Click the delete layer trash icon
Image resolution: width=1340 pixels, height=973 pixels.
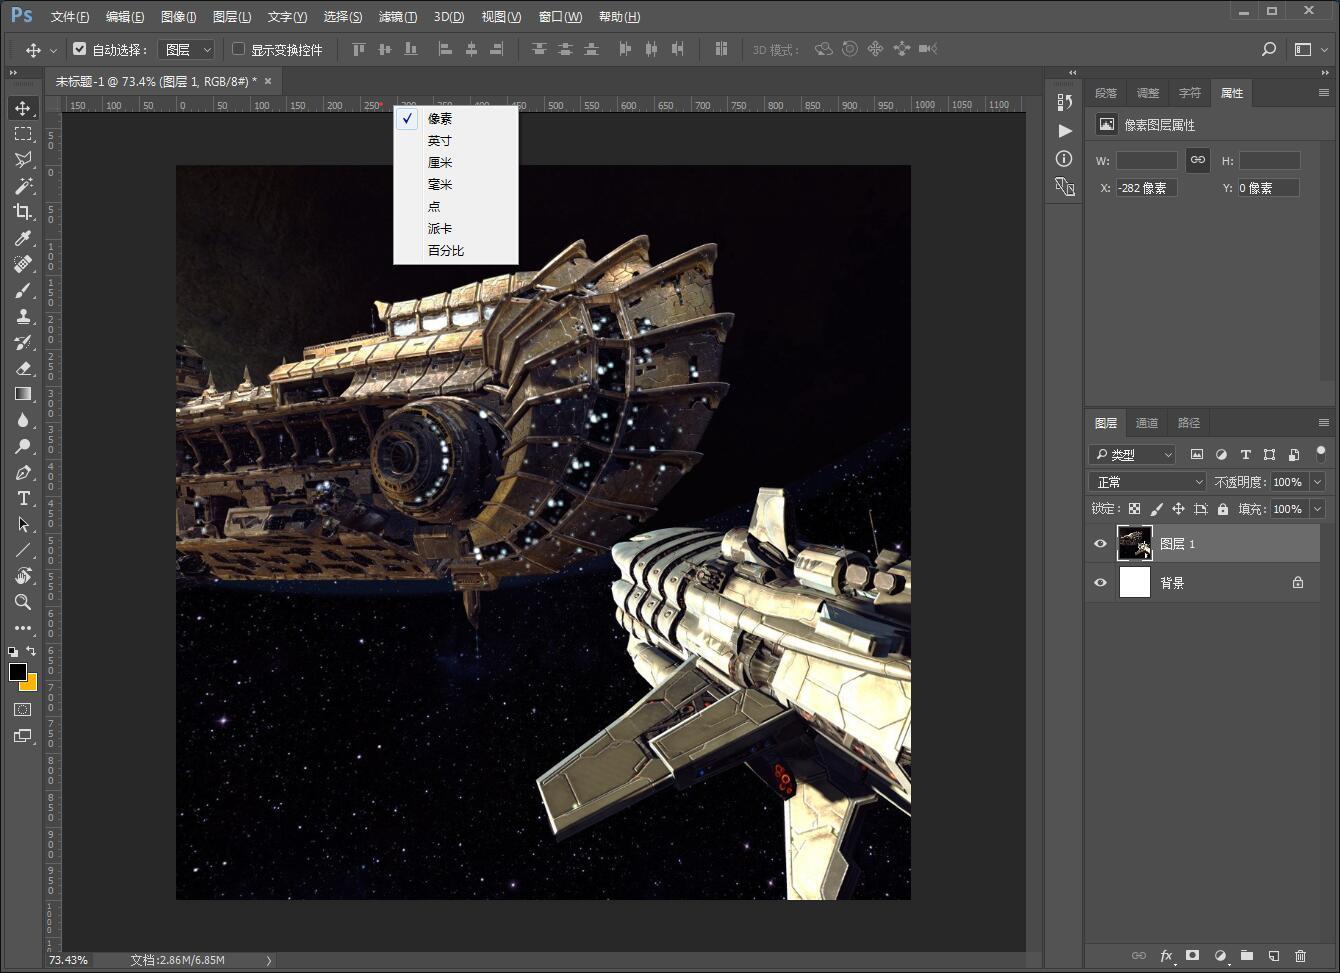[1300, 956]
